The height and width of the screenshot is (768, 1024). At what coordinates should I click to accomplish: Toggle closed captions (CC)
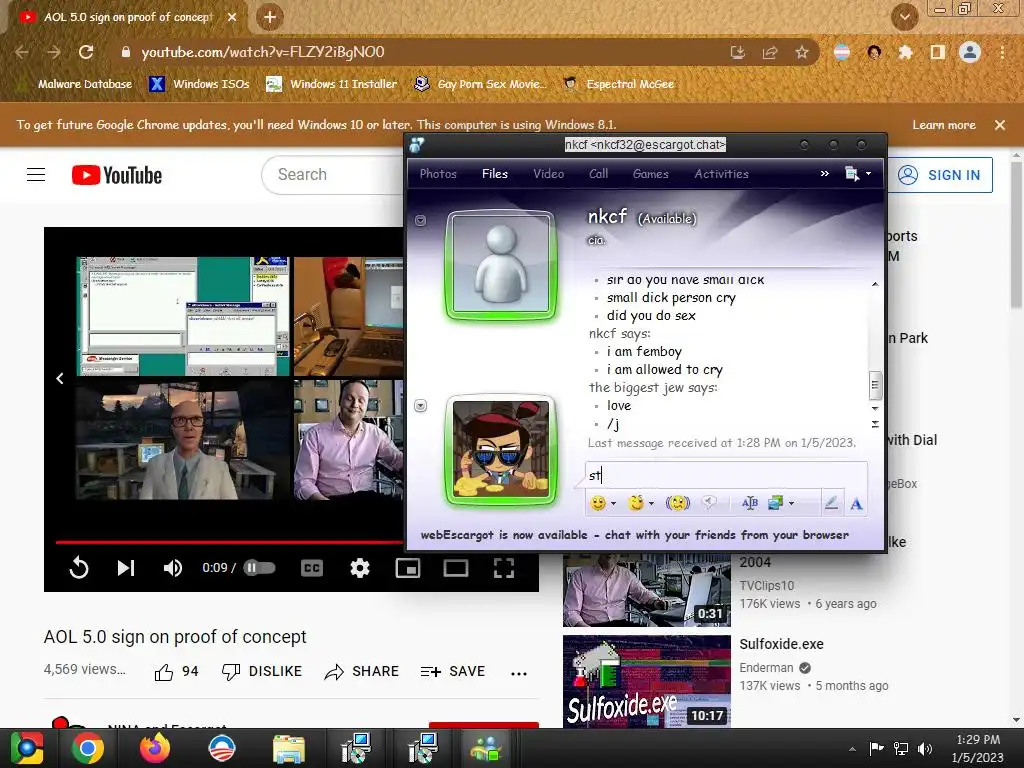(312, 568)
